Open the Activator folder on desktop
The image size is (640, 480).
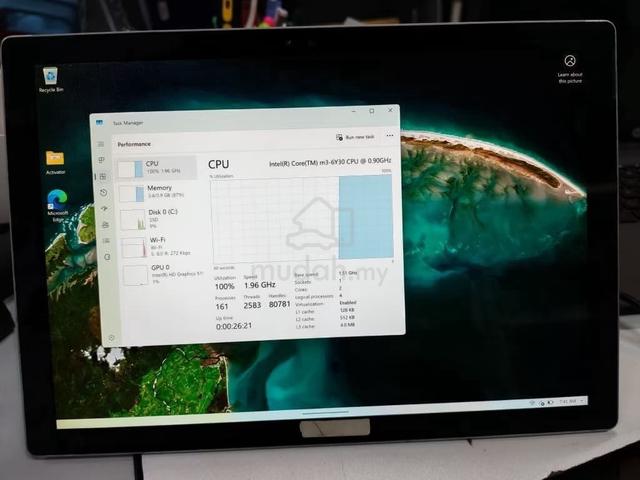[x=55, y=162]
